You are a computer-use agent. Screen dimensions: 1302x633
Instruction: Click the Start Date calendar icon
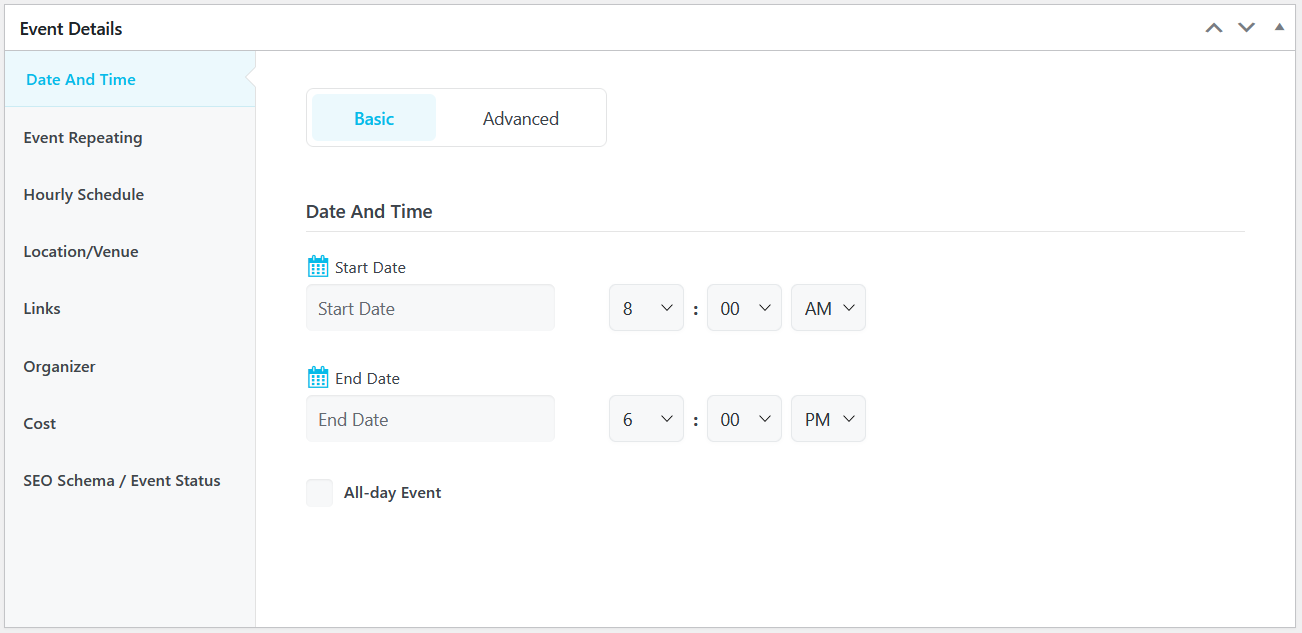(x=318, y=267)
